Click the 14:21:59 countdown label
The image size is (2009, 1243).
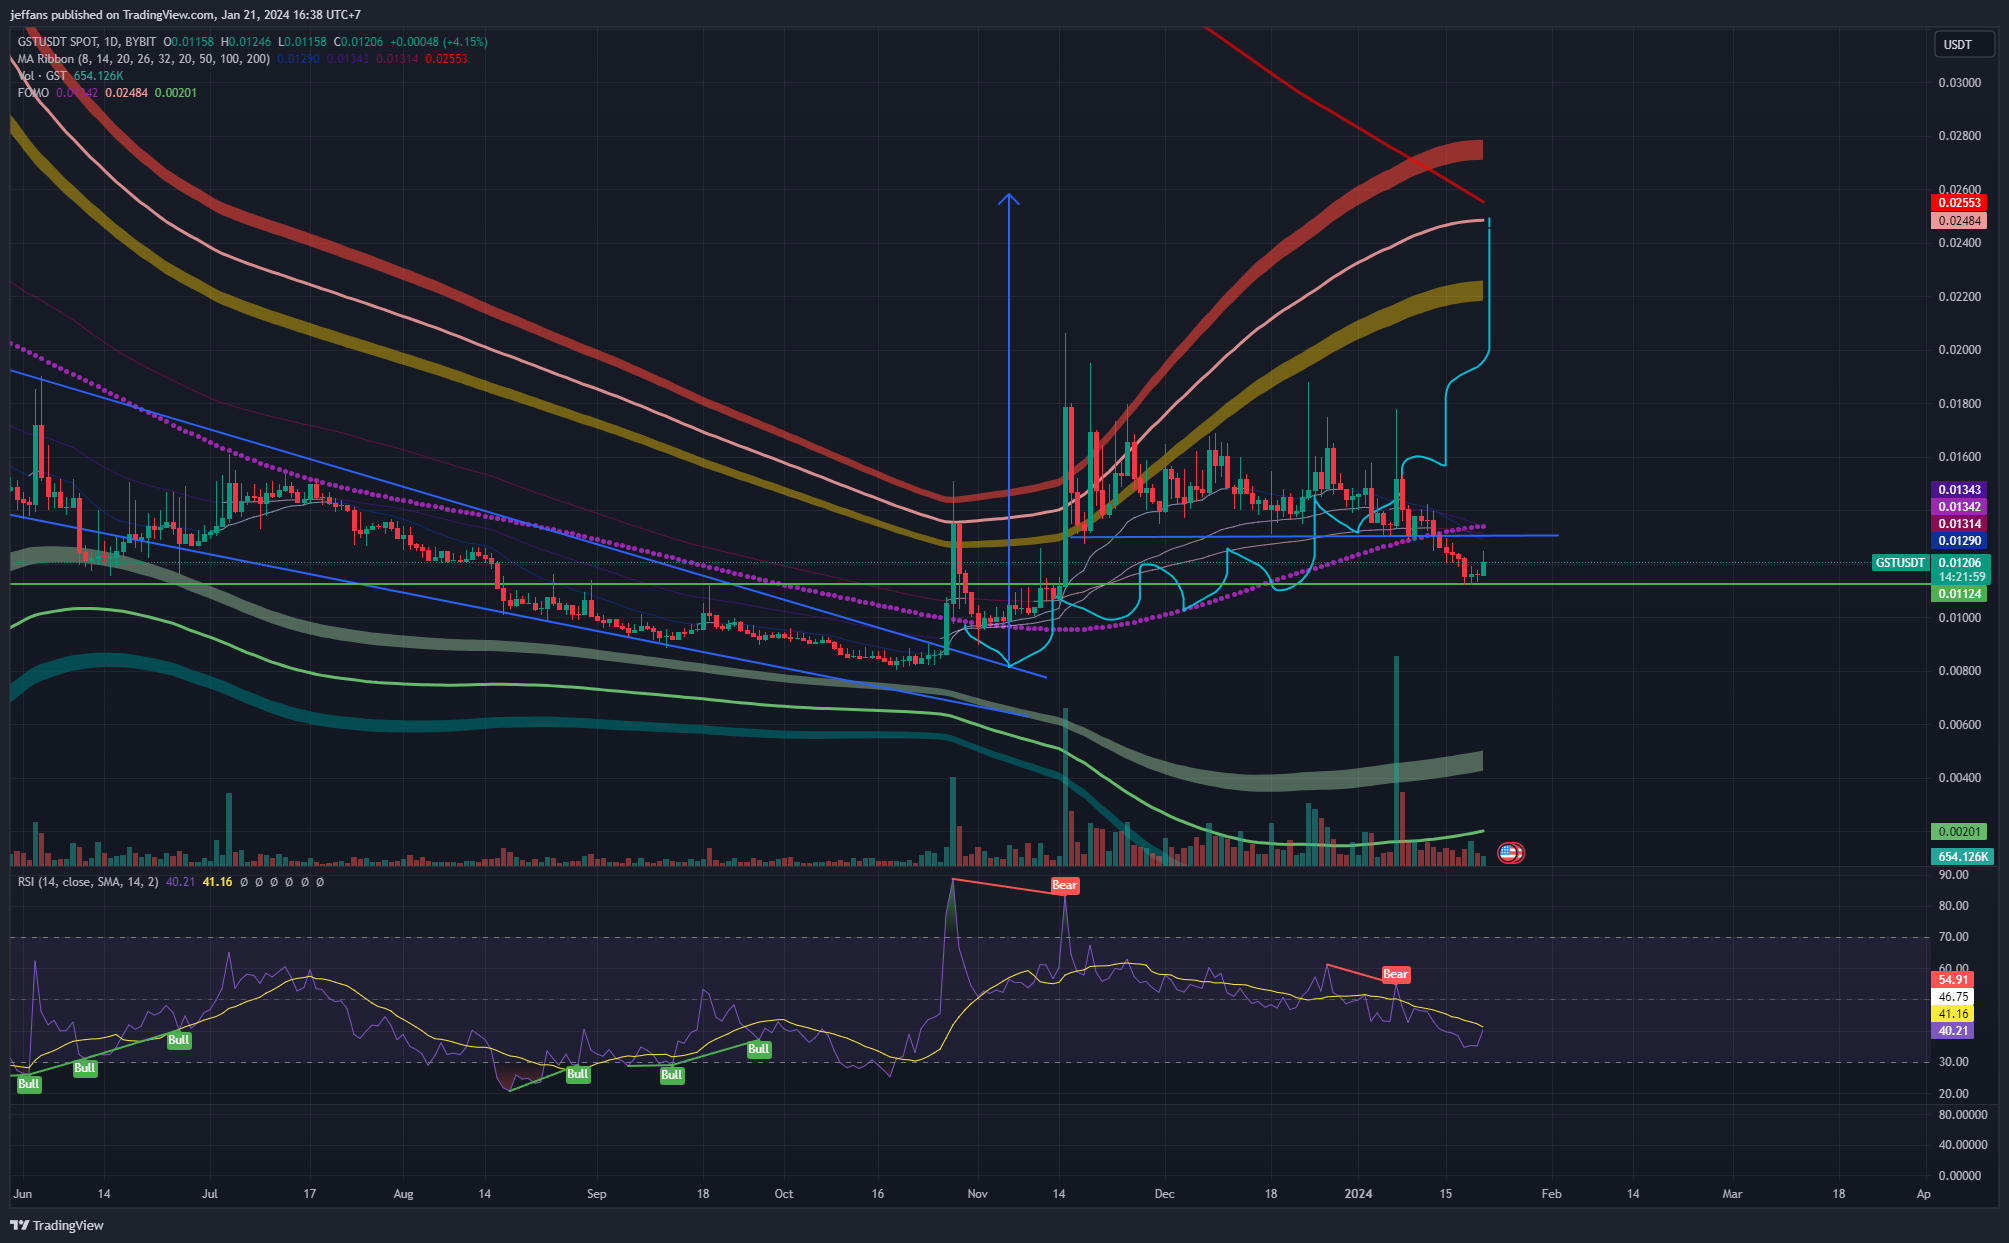click(1962, 577)
